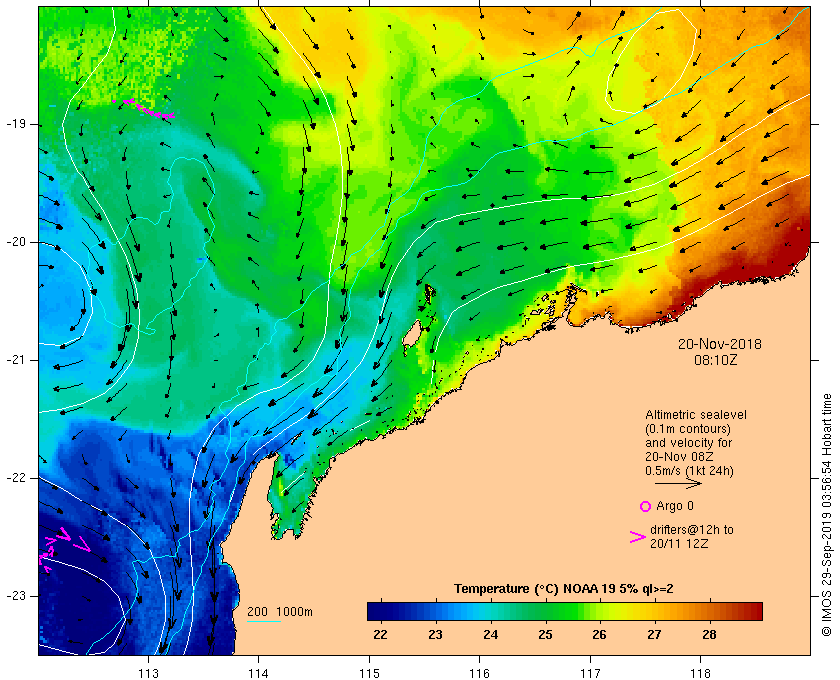Click the magenta drifter markers near -22.5 latitude

click(x=63, y=549)
